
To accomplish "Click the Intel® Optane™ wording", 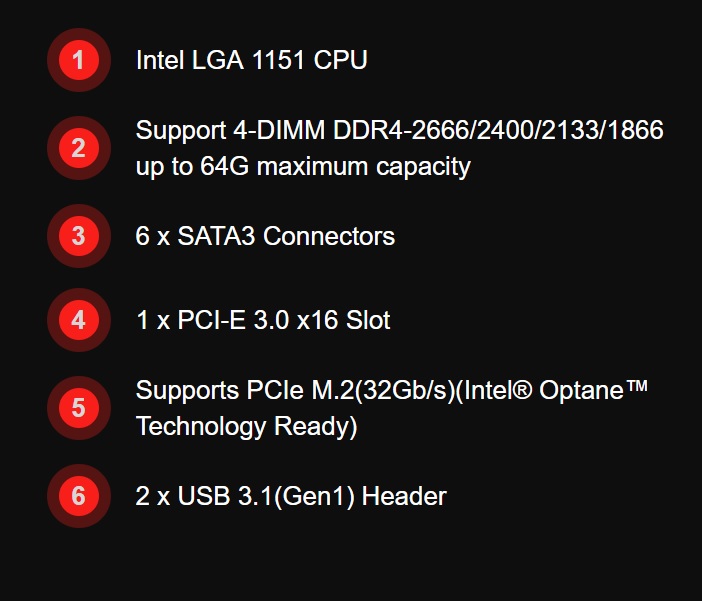I will pyautogui.click(x=551, y=391).
